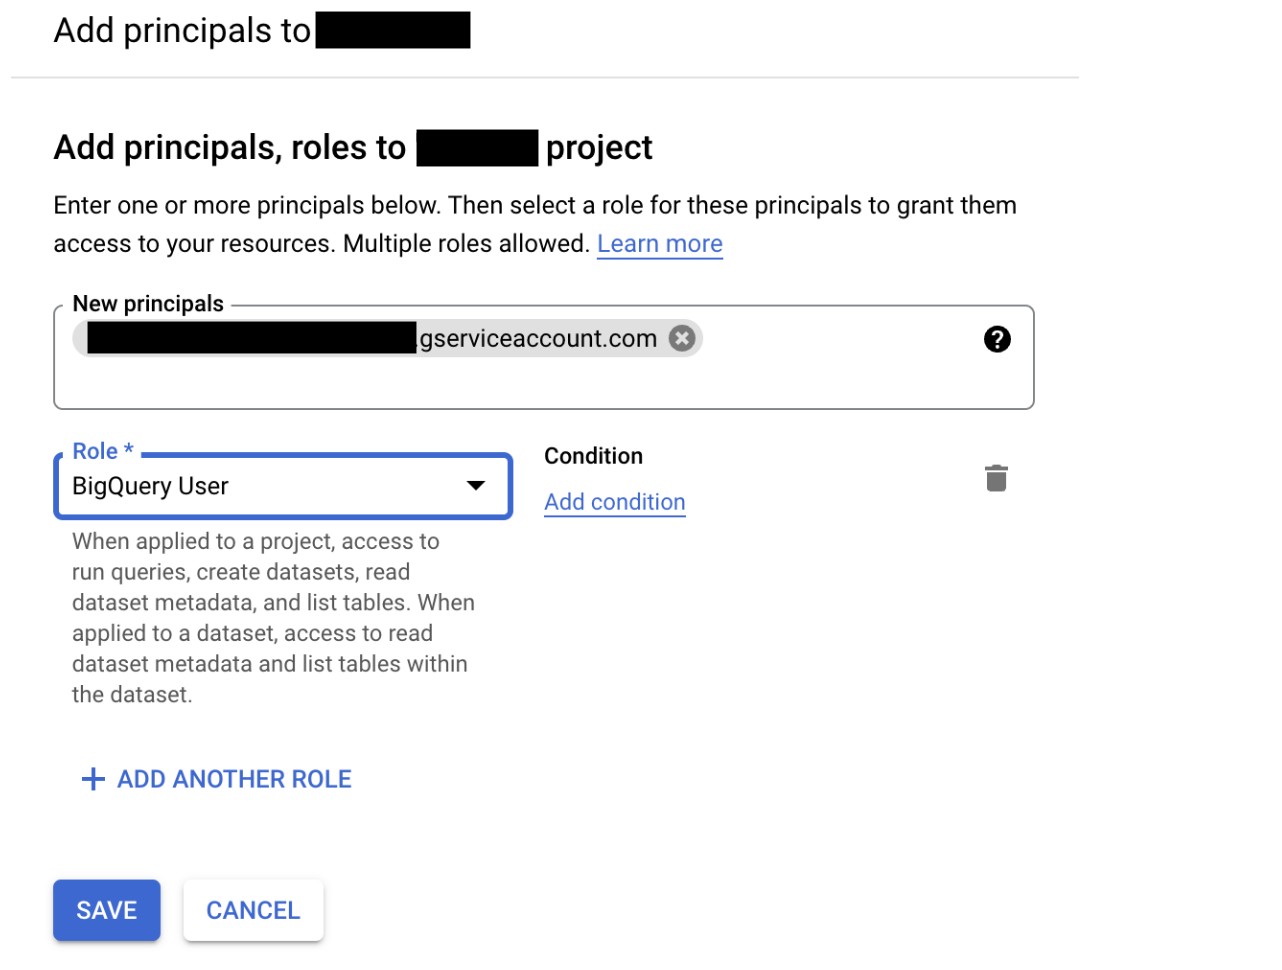Click the question mark help icon
The image size is (1282, 970).
[x=997, y=339]
